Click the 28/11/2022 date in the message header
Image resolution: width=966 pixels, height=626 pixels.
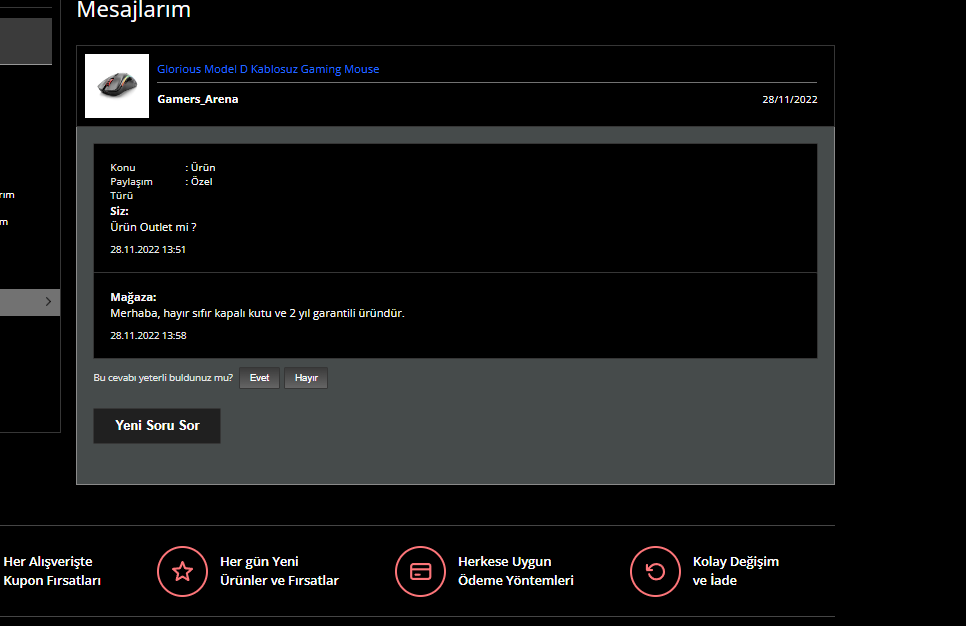789,99
